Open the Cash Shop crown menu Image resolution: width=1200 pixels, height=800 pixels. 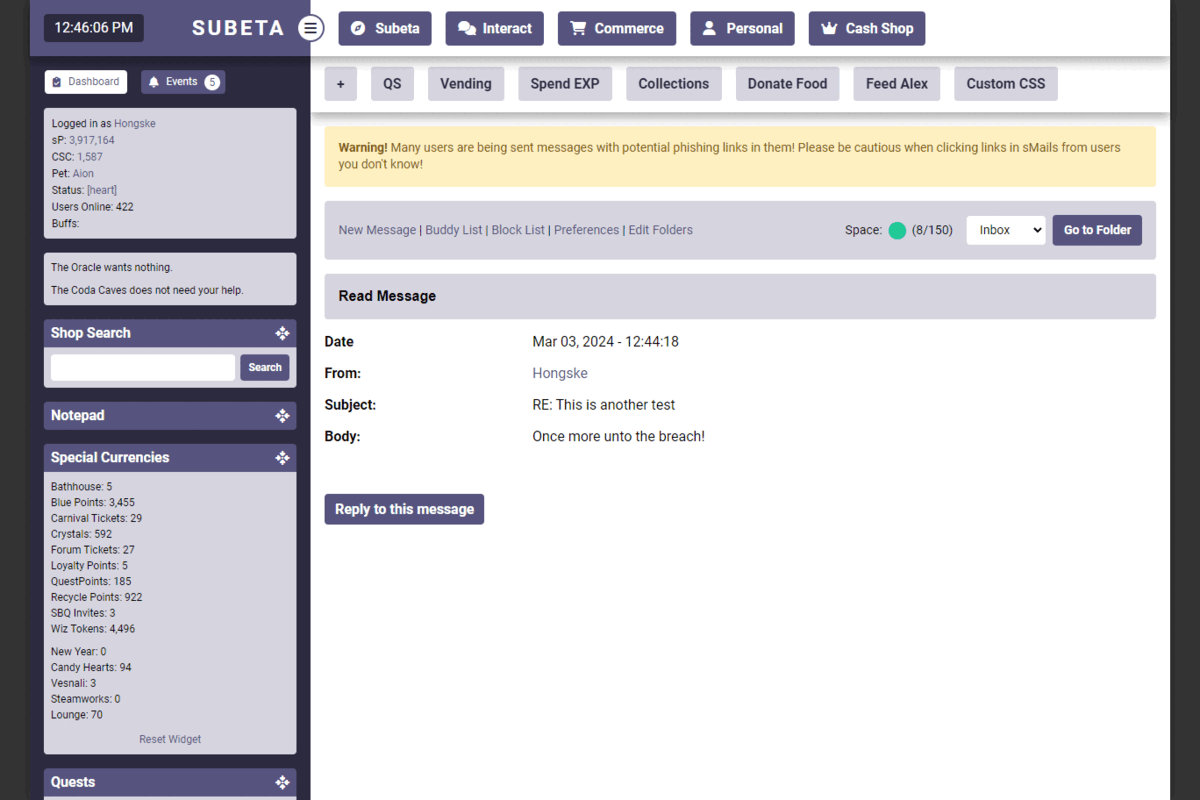(x=866, y=28)
